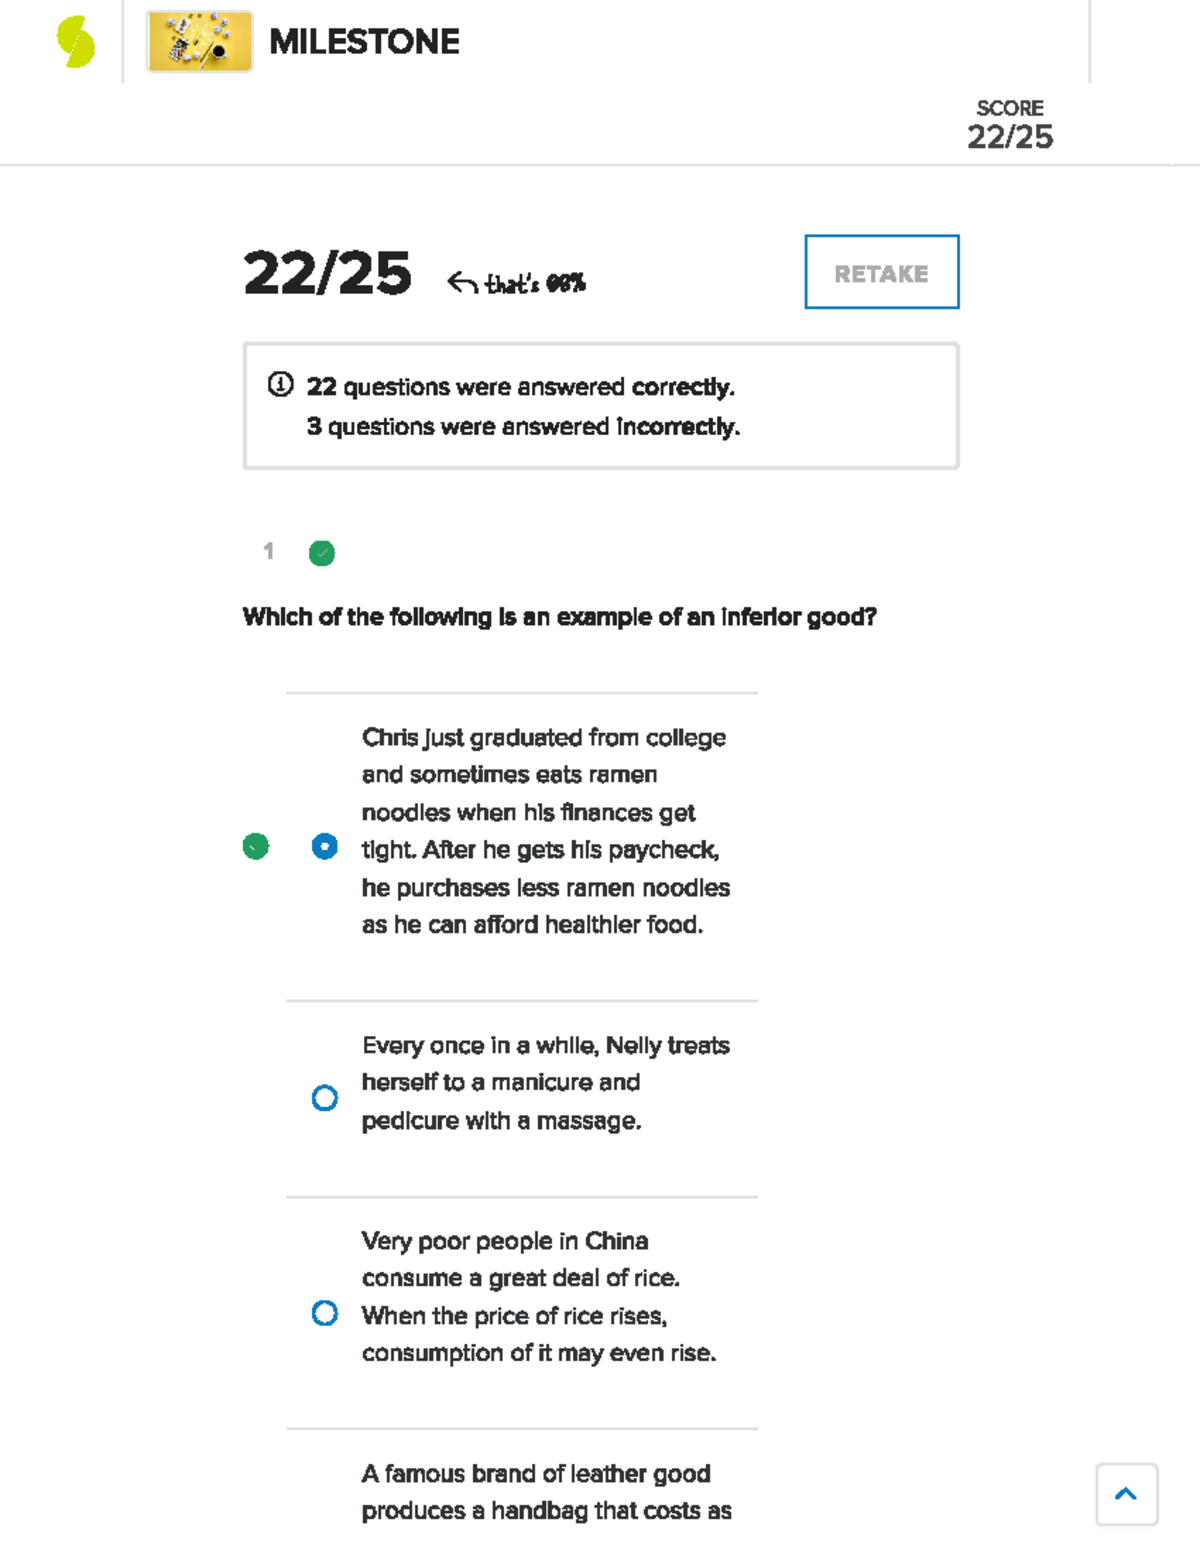
Task: Click the info icon in results box
Action: [x=280, y=385]
